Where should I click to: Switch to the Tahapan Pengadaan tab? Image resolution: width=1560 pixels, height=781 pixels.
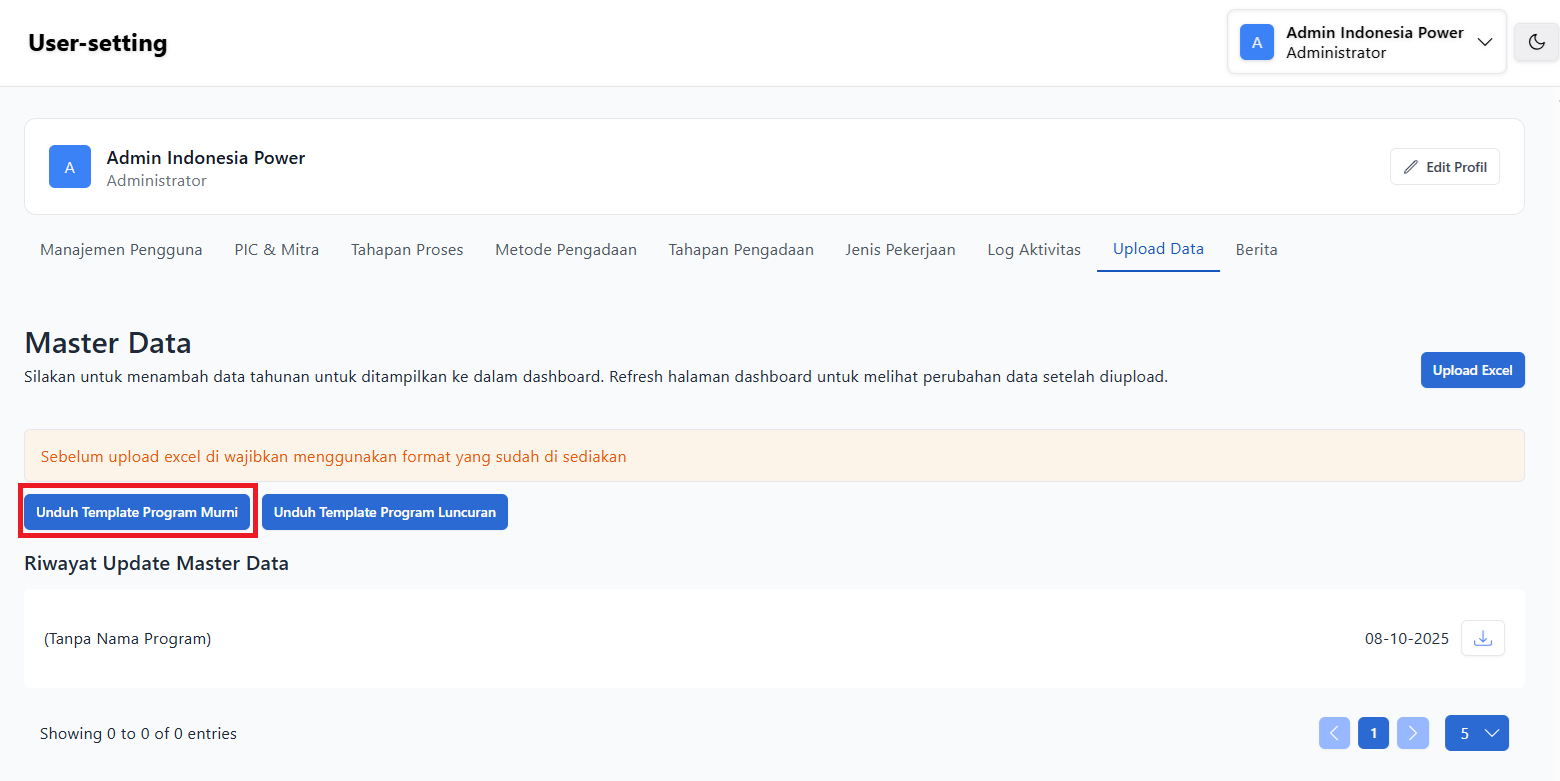coord(741,250)
